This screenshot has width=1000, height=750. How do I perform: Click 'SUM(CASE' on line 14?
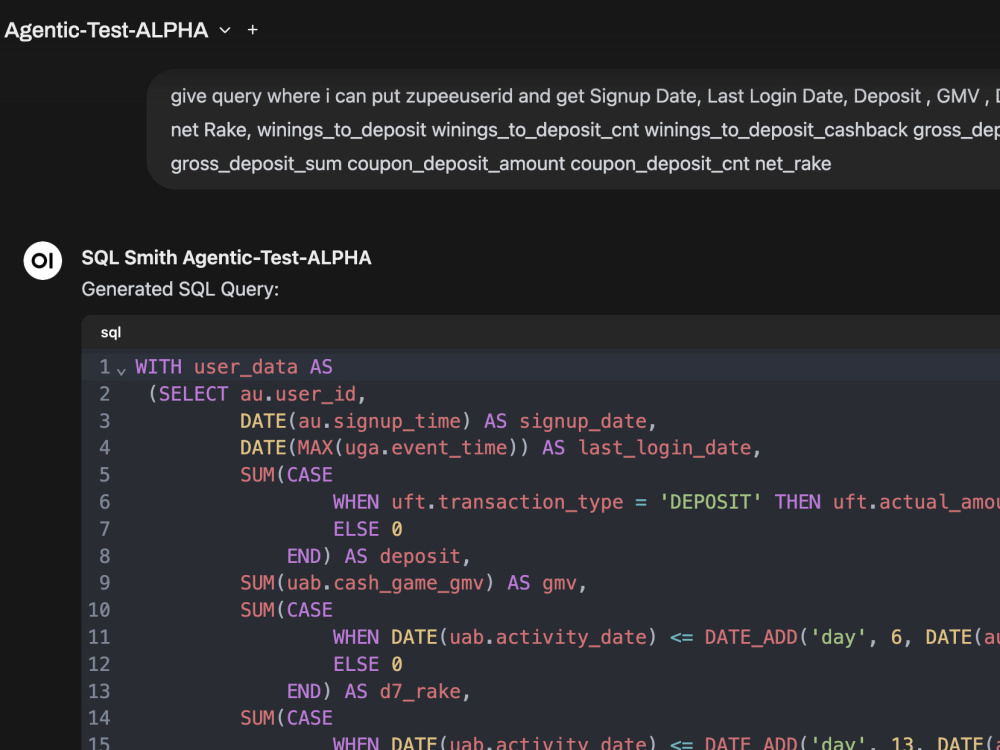286,718
